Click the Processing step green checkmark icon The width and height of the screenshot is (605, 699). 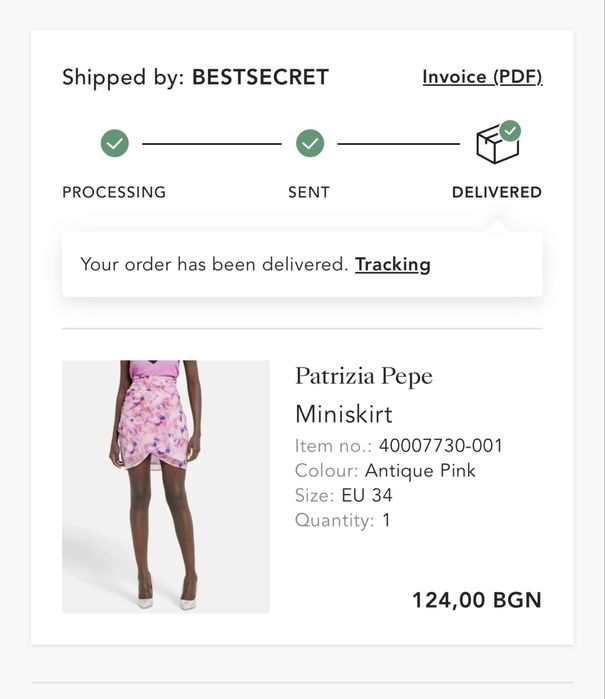115,144
